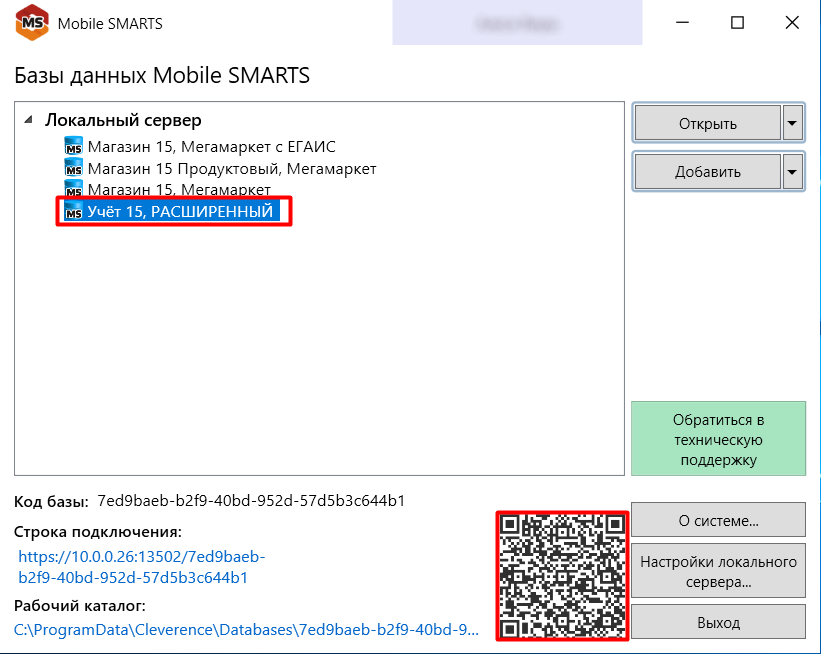The height and width of the screenshot is (654, 821).
Task: Click Обратиться в техническую поддержку button
Action: 718,439
